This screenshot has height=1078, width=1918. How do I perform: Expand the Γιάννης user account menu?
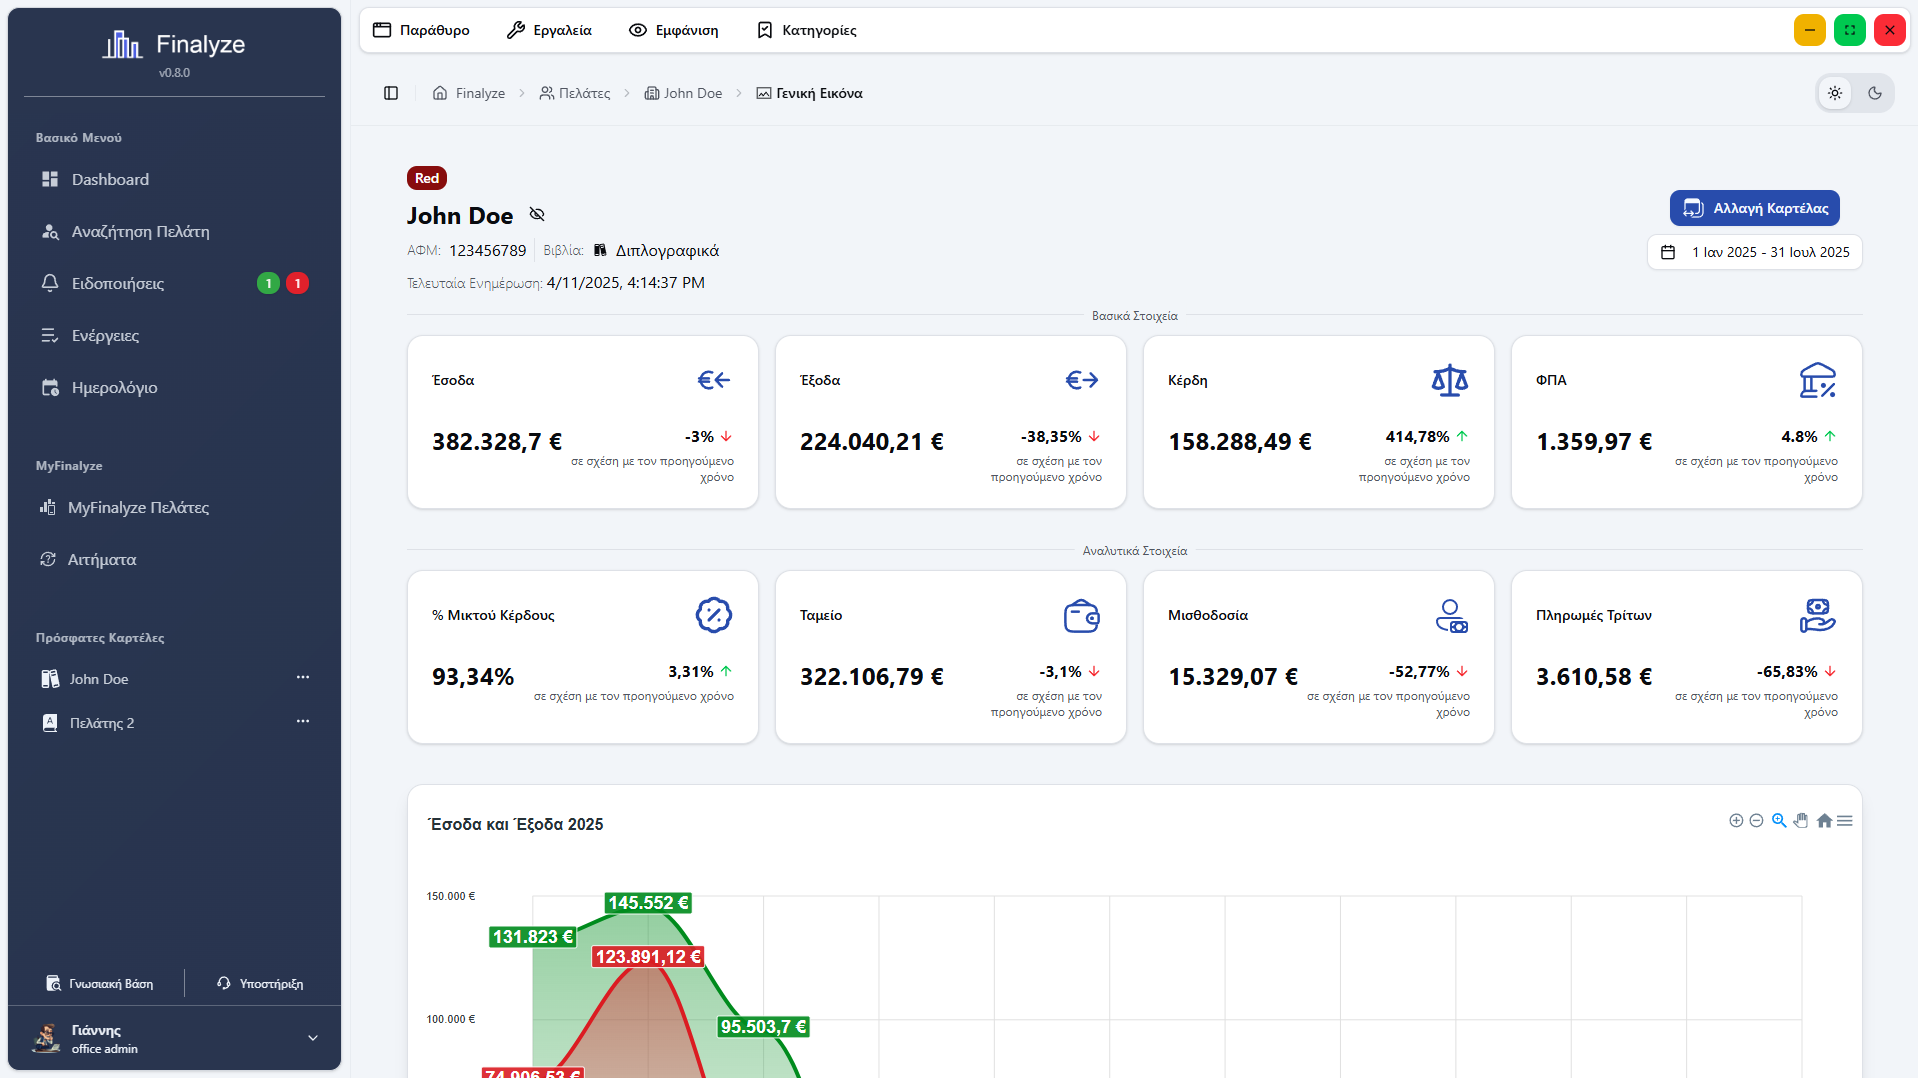(312, 1038)
